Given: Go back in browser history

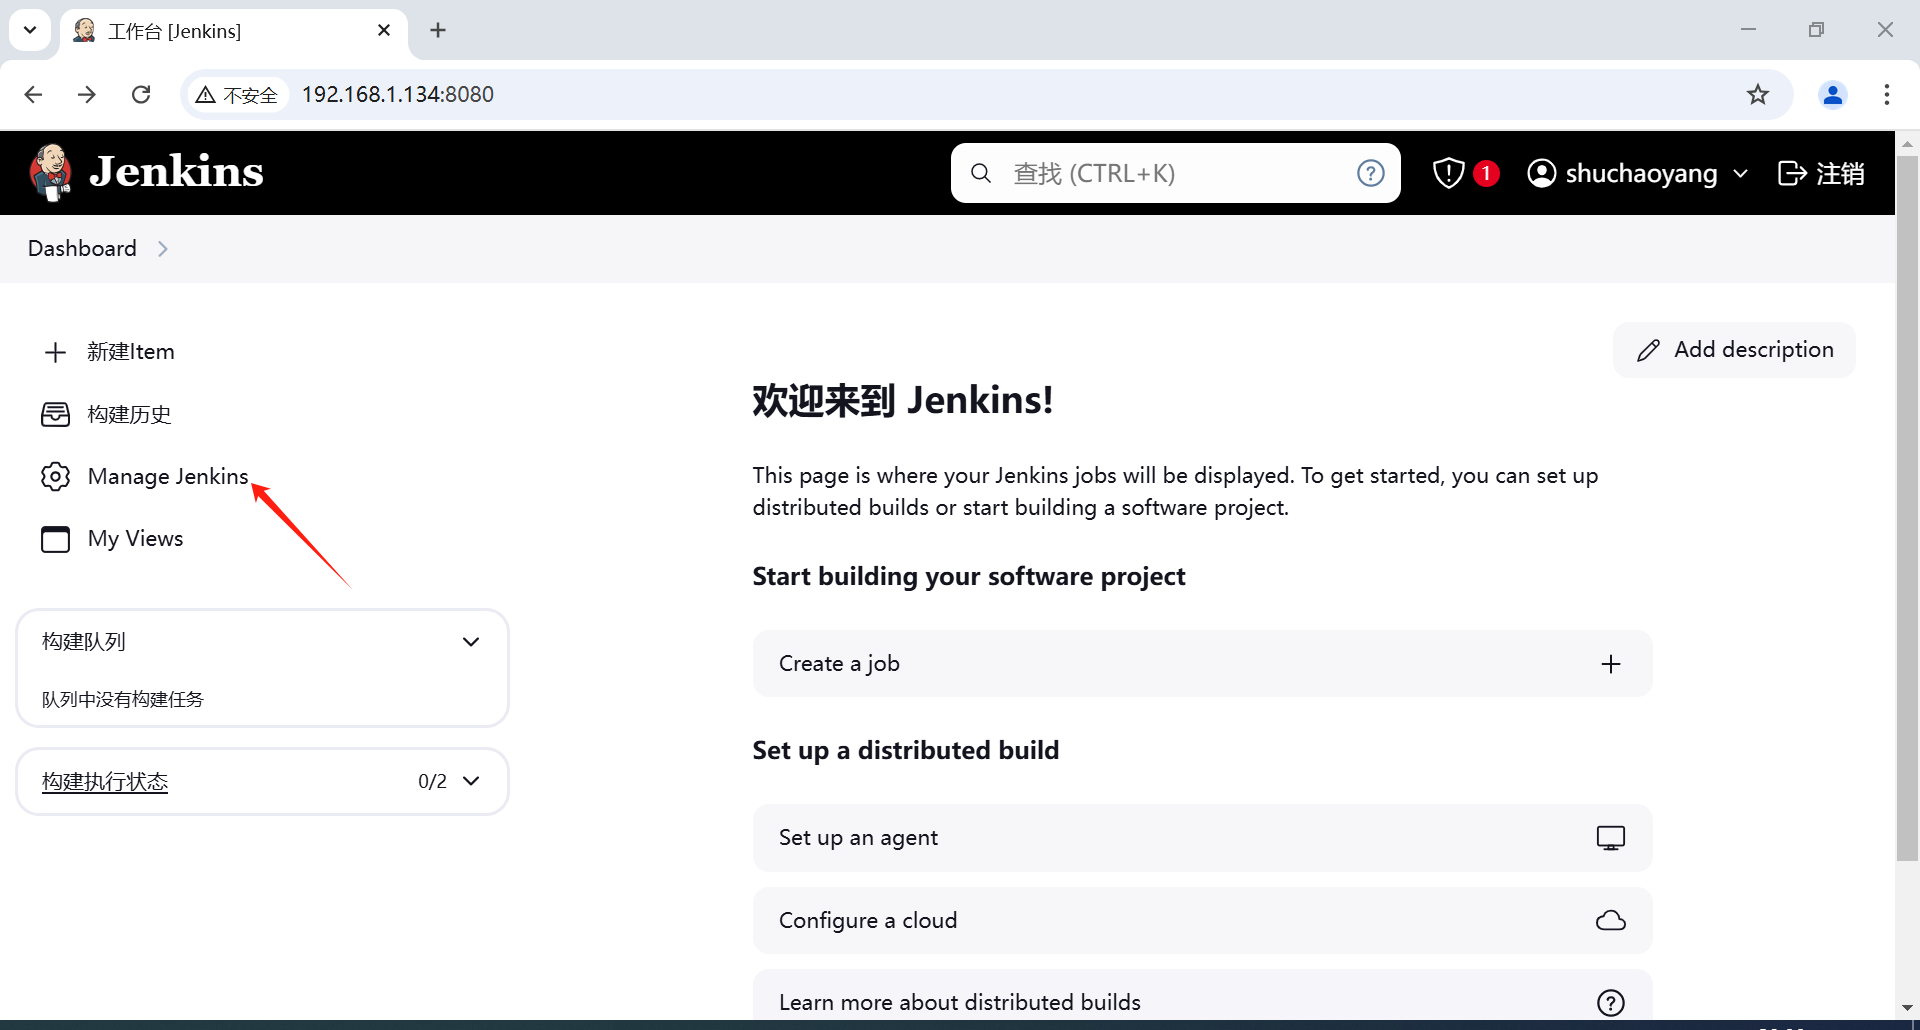Looking at the screenshot, I should pos(33,94).
